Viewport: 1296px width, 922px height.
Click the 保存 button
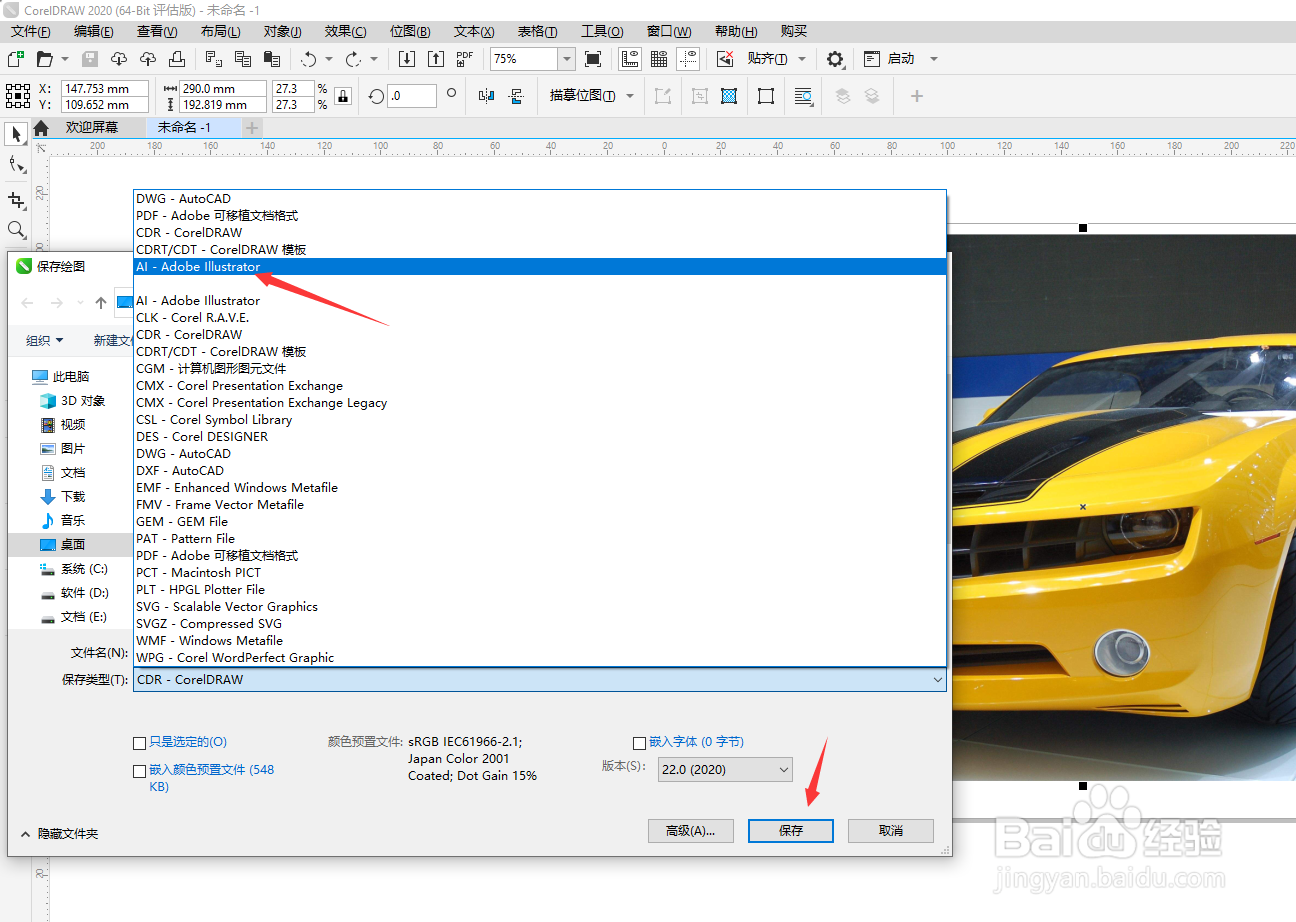791,831
